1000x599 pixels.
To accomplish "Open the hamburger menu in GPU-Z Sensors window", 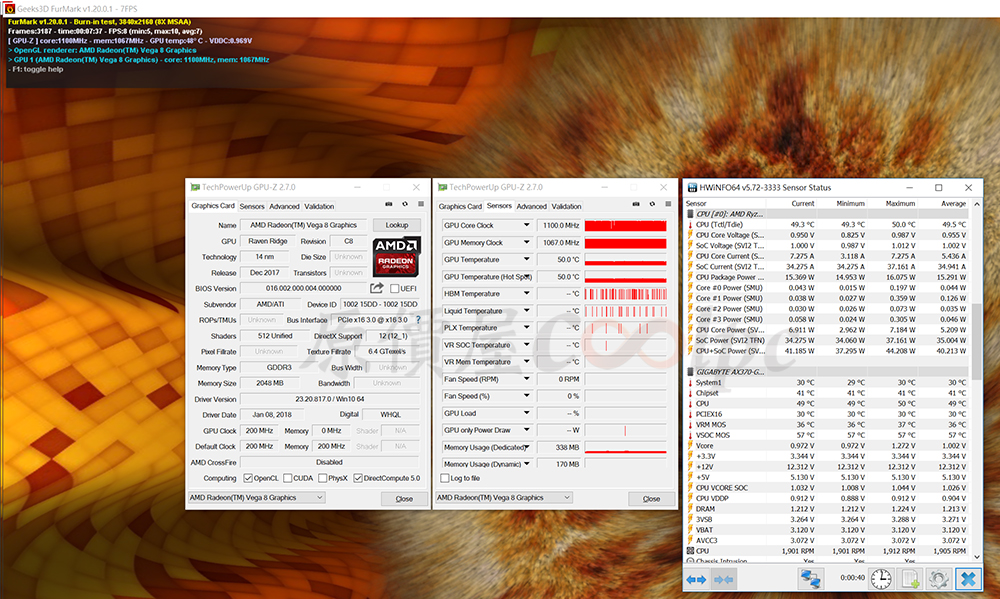I will [x=668, y=204].
